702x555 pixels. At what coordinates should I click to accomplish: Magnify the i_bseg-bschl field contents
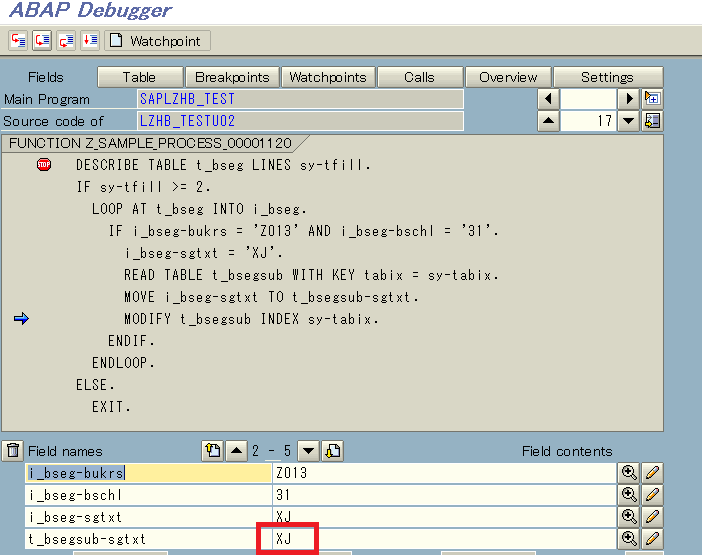pos(629,495)
